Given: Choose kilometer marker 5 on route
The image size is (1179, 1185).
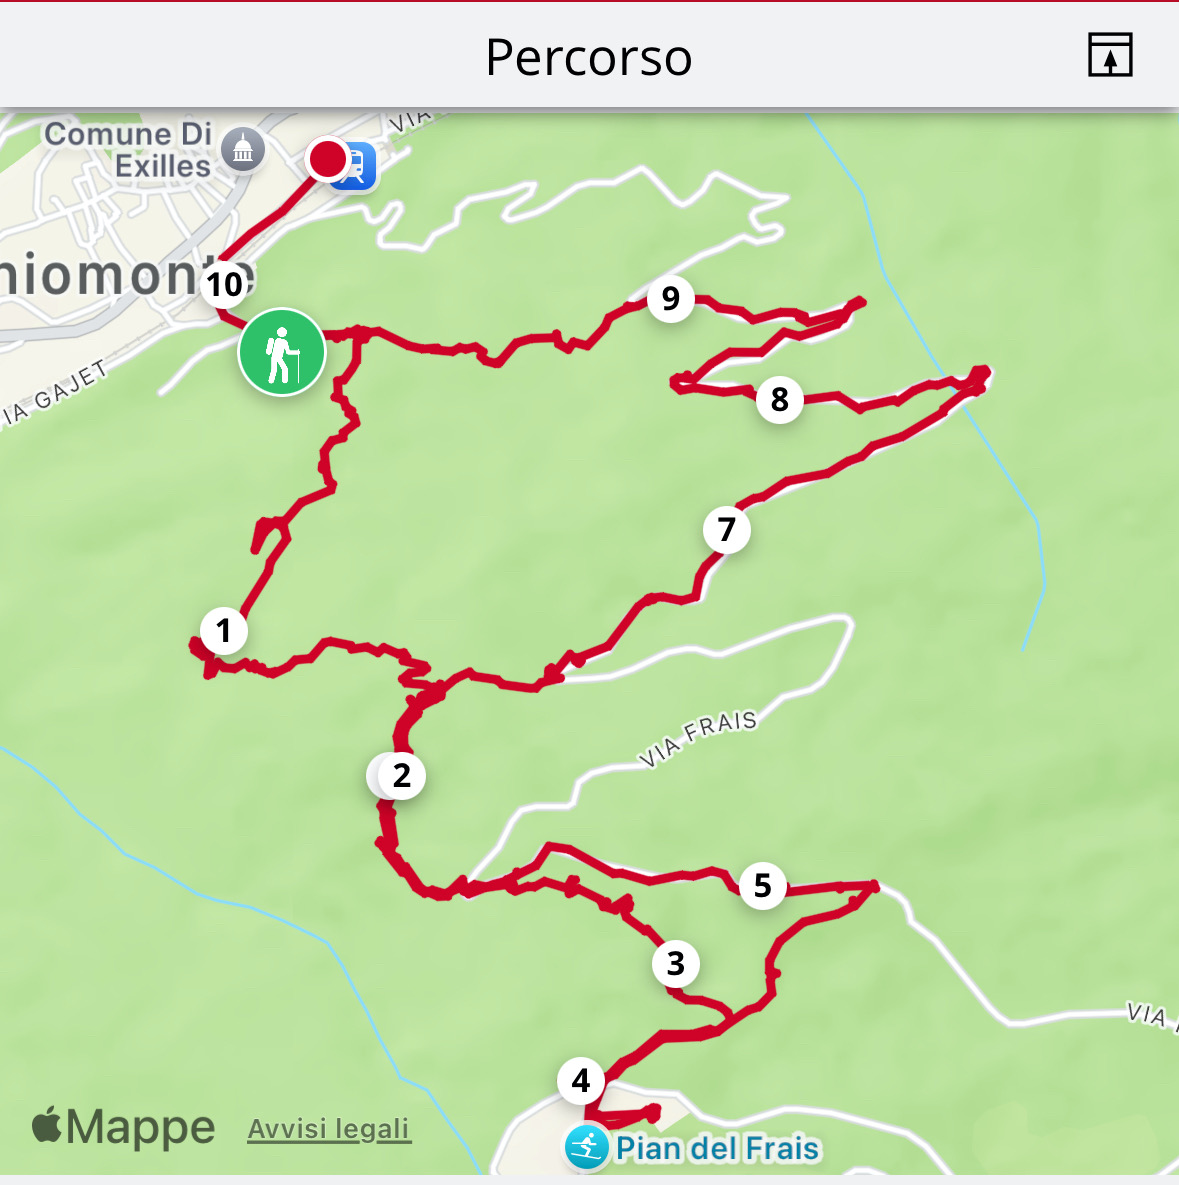Looking at the screenshot, I should click(x=763, y=886).
